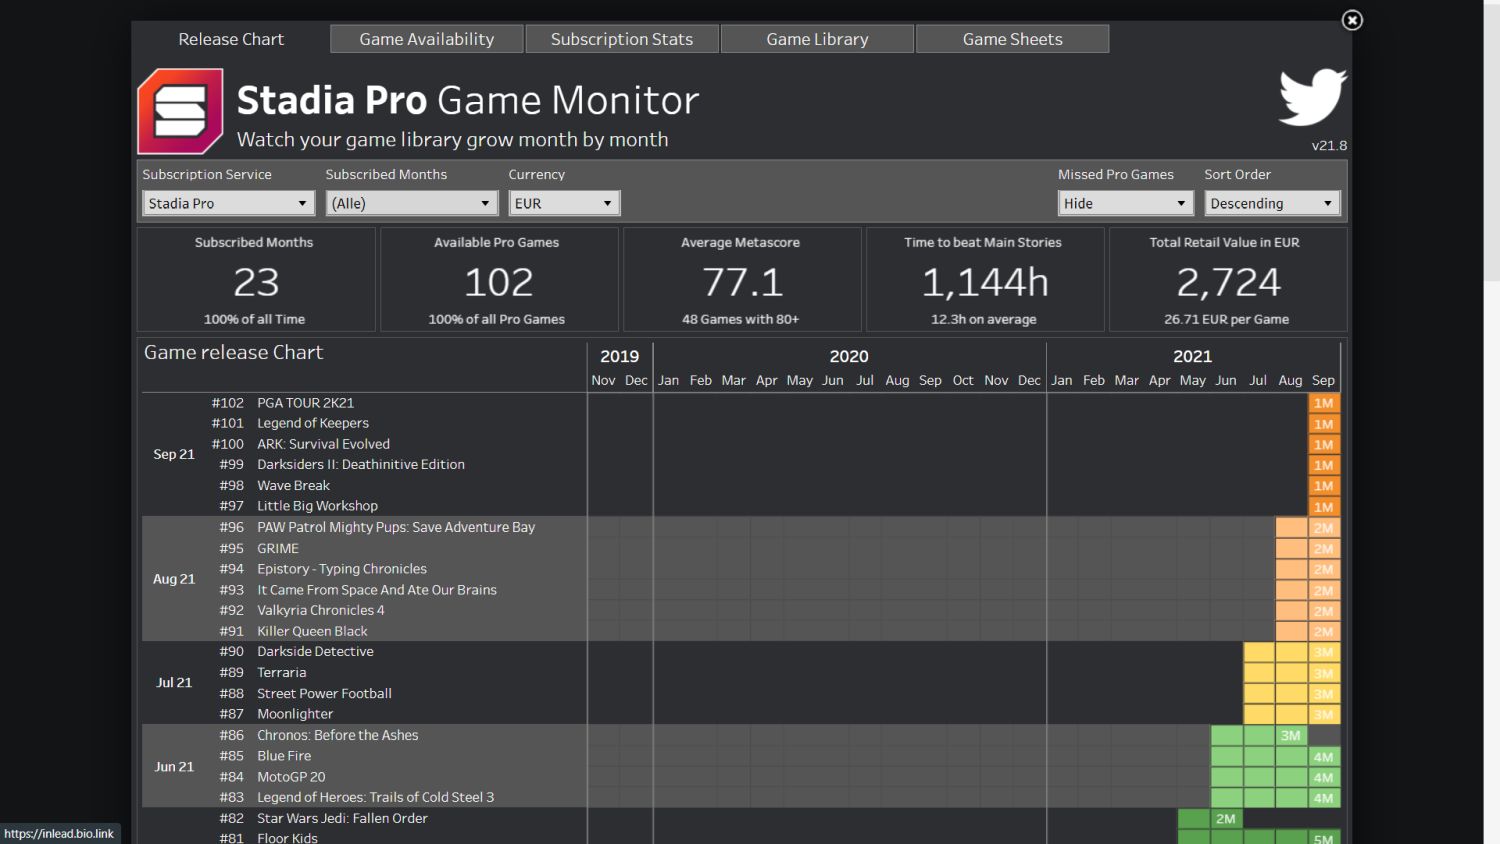Select the Release Chart tab
Screen dimensions: 1500x844
[x=231, y=39]
